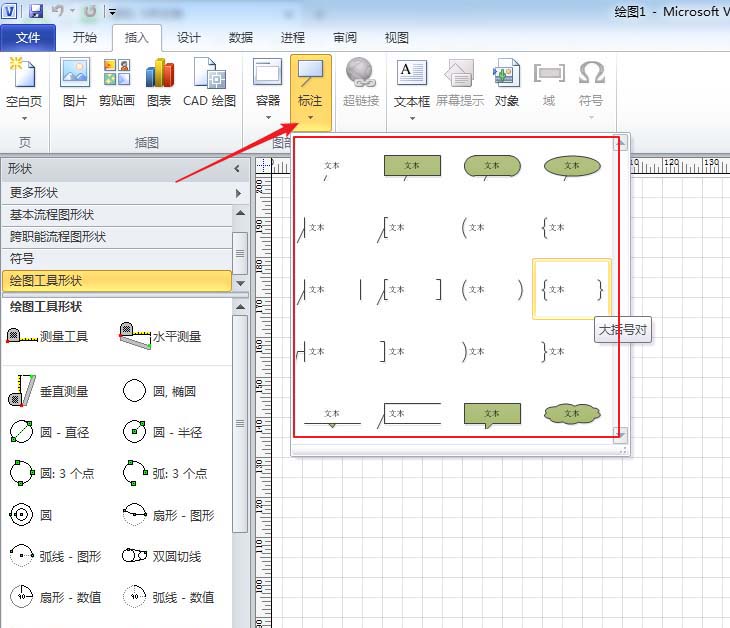Select the 扇形 - 图形 shape
The height and width of the screenshot is (628, 730).
coord(168,515)
